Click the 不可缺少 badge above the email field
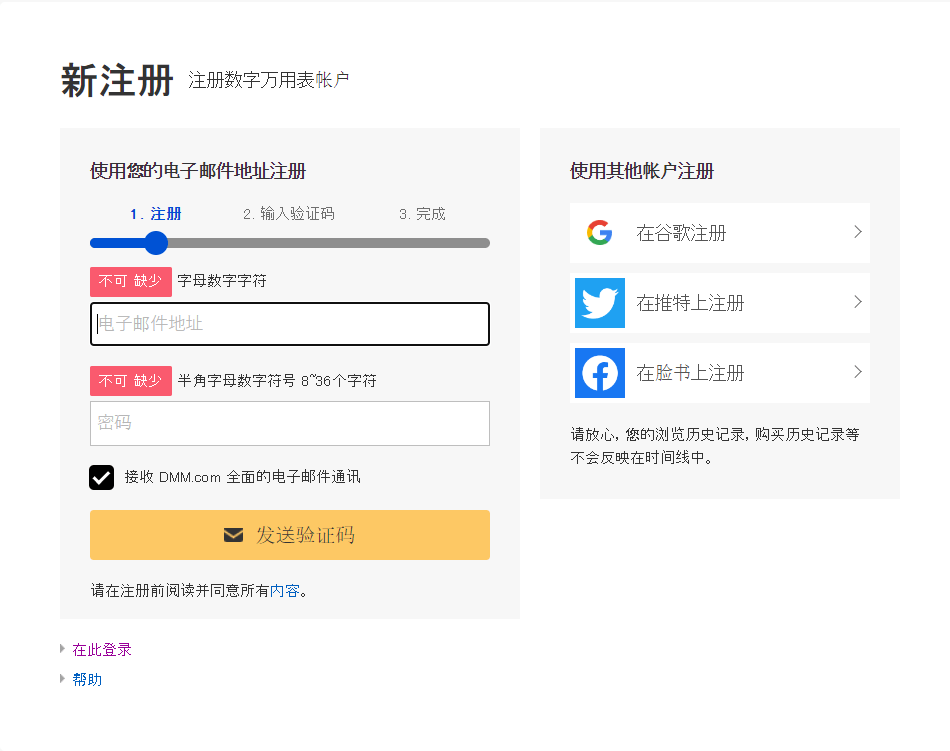This screenshot has width=950, height=751. coord(130,281)
